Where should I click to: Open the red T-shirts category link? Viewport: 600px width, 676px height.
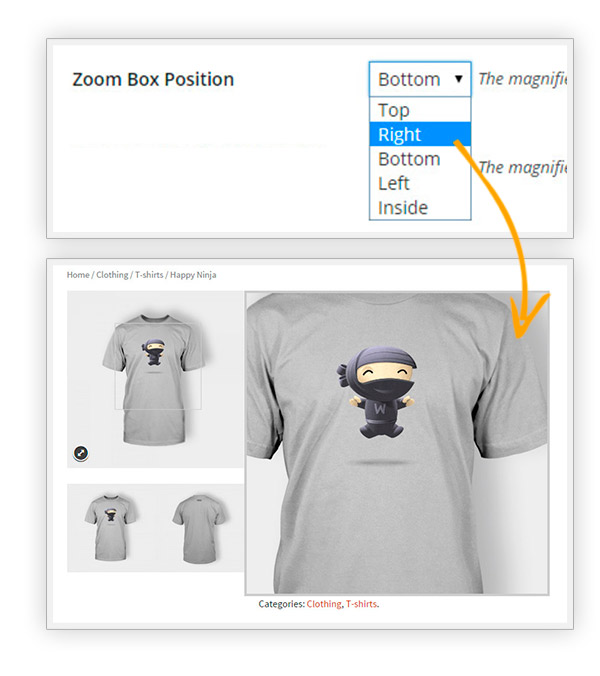(x=361, y=604)
